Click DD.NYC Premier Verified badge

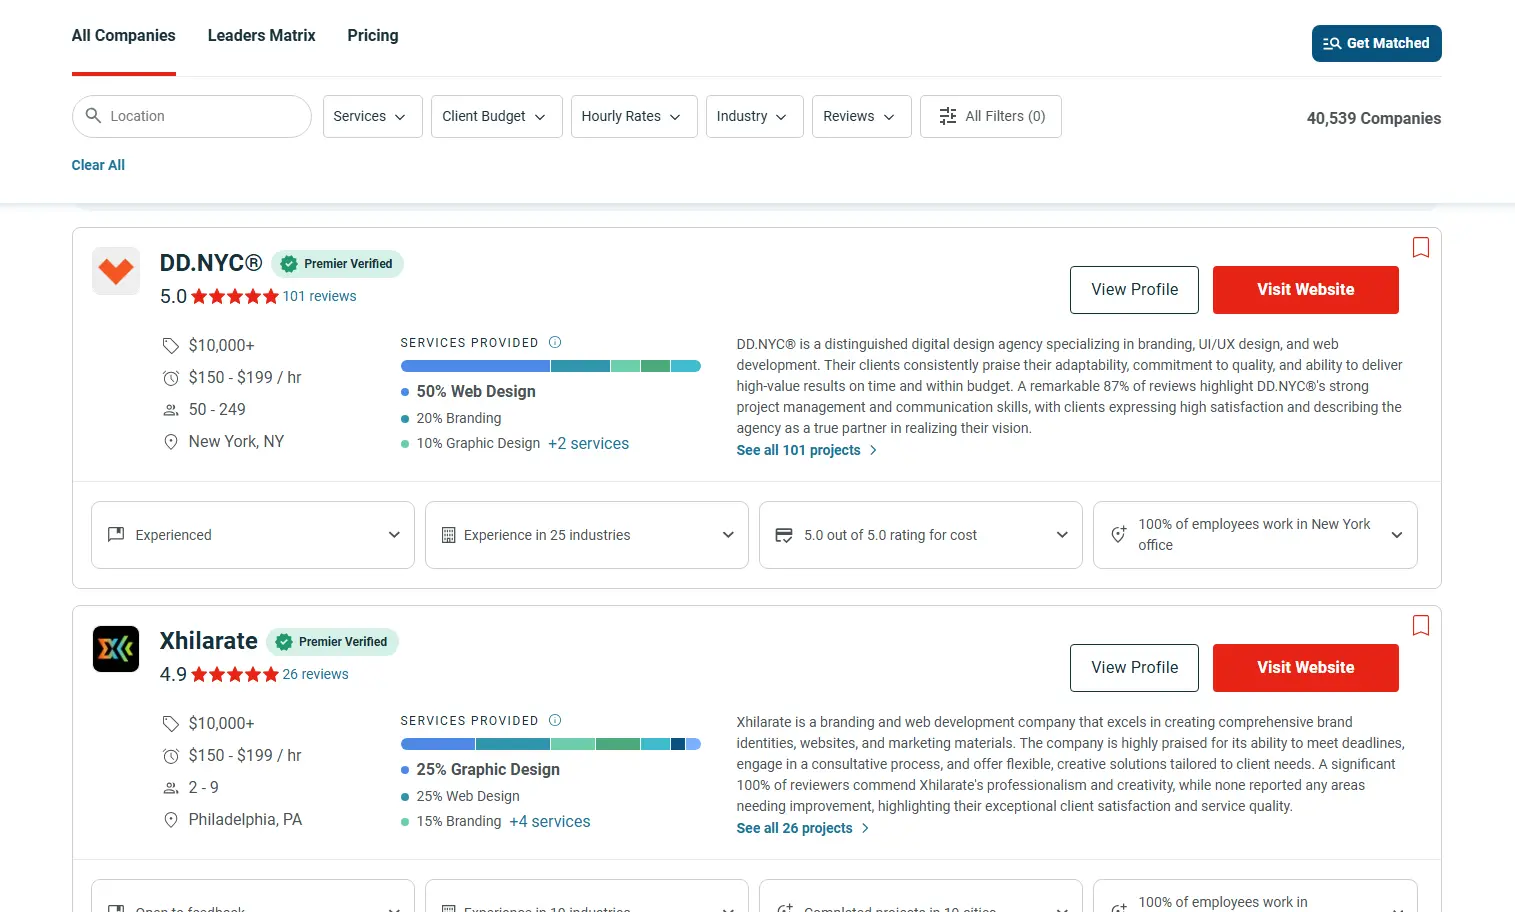pyautogui.click(x=337, y=264)
